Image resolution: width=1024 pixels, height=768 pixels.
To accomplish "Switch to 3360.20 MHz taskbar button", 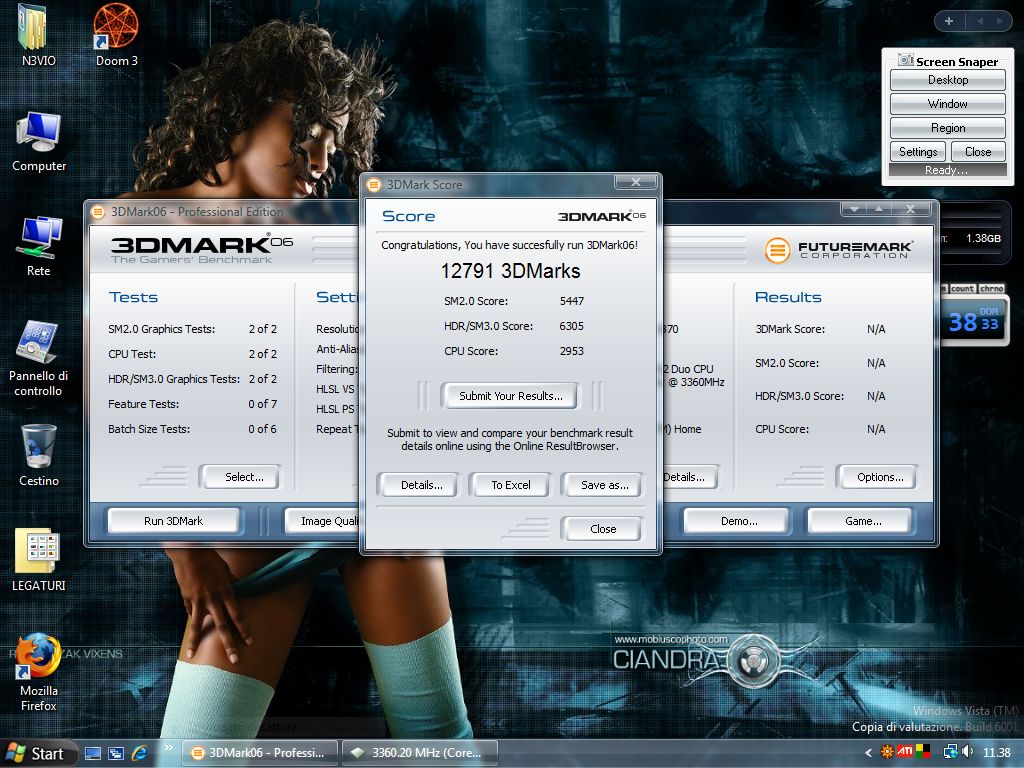I will point(419,753).
